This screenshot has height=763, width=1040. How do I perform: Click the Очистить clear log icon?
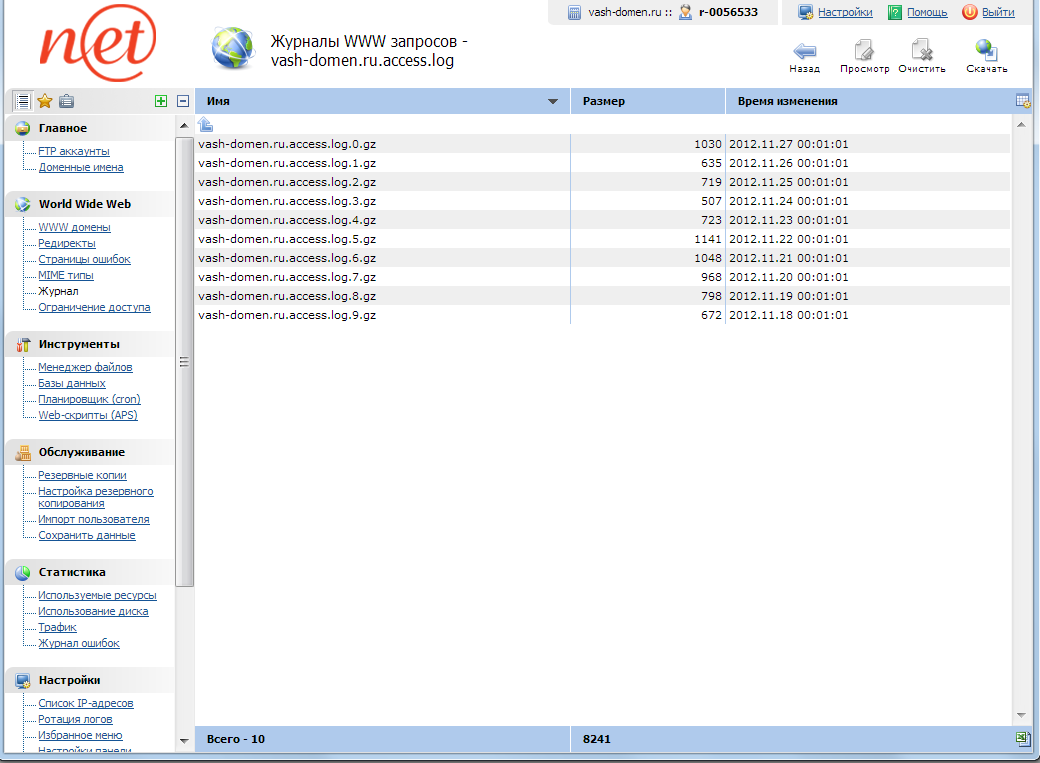[921, 51]
